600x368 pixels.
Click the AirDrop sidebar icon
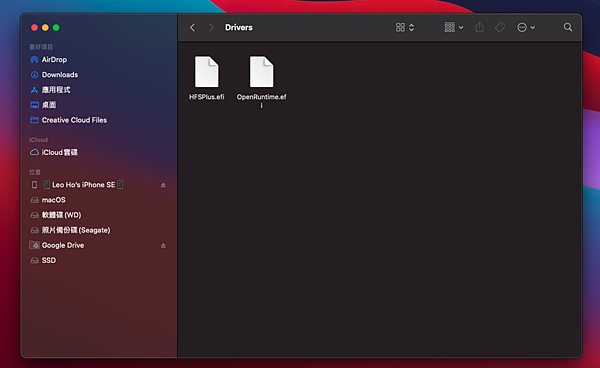coord(34,60)
